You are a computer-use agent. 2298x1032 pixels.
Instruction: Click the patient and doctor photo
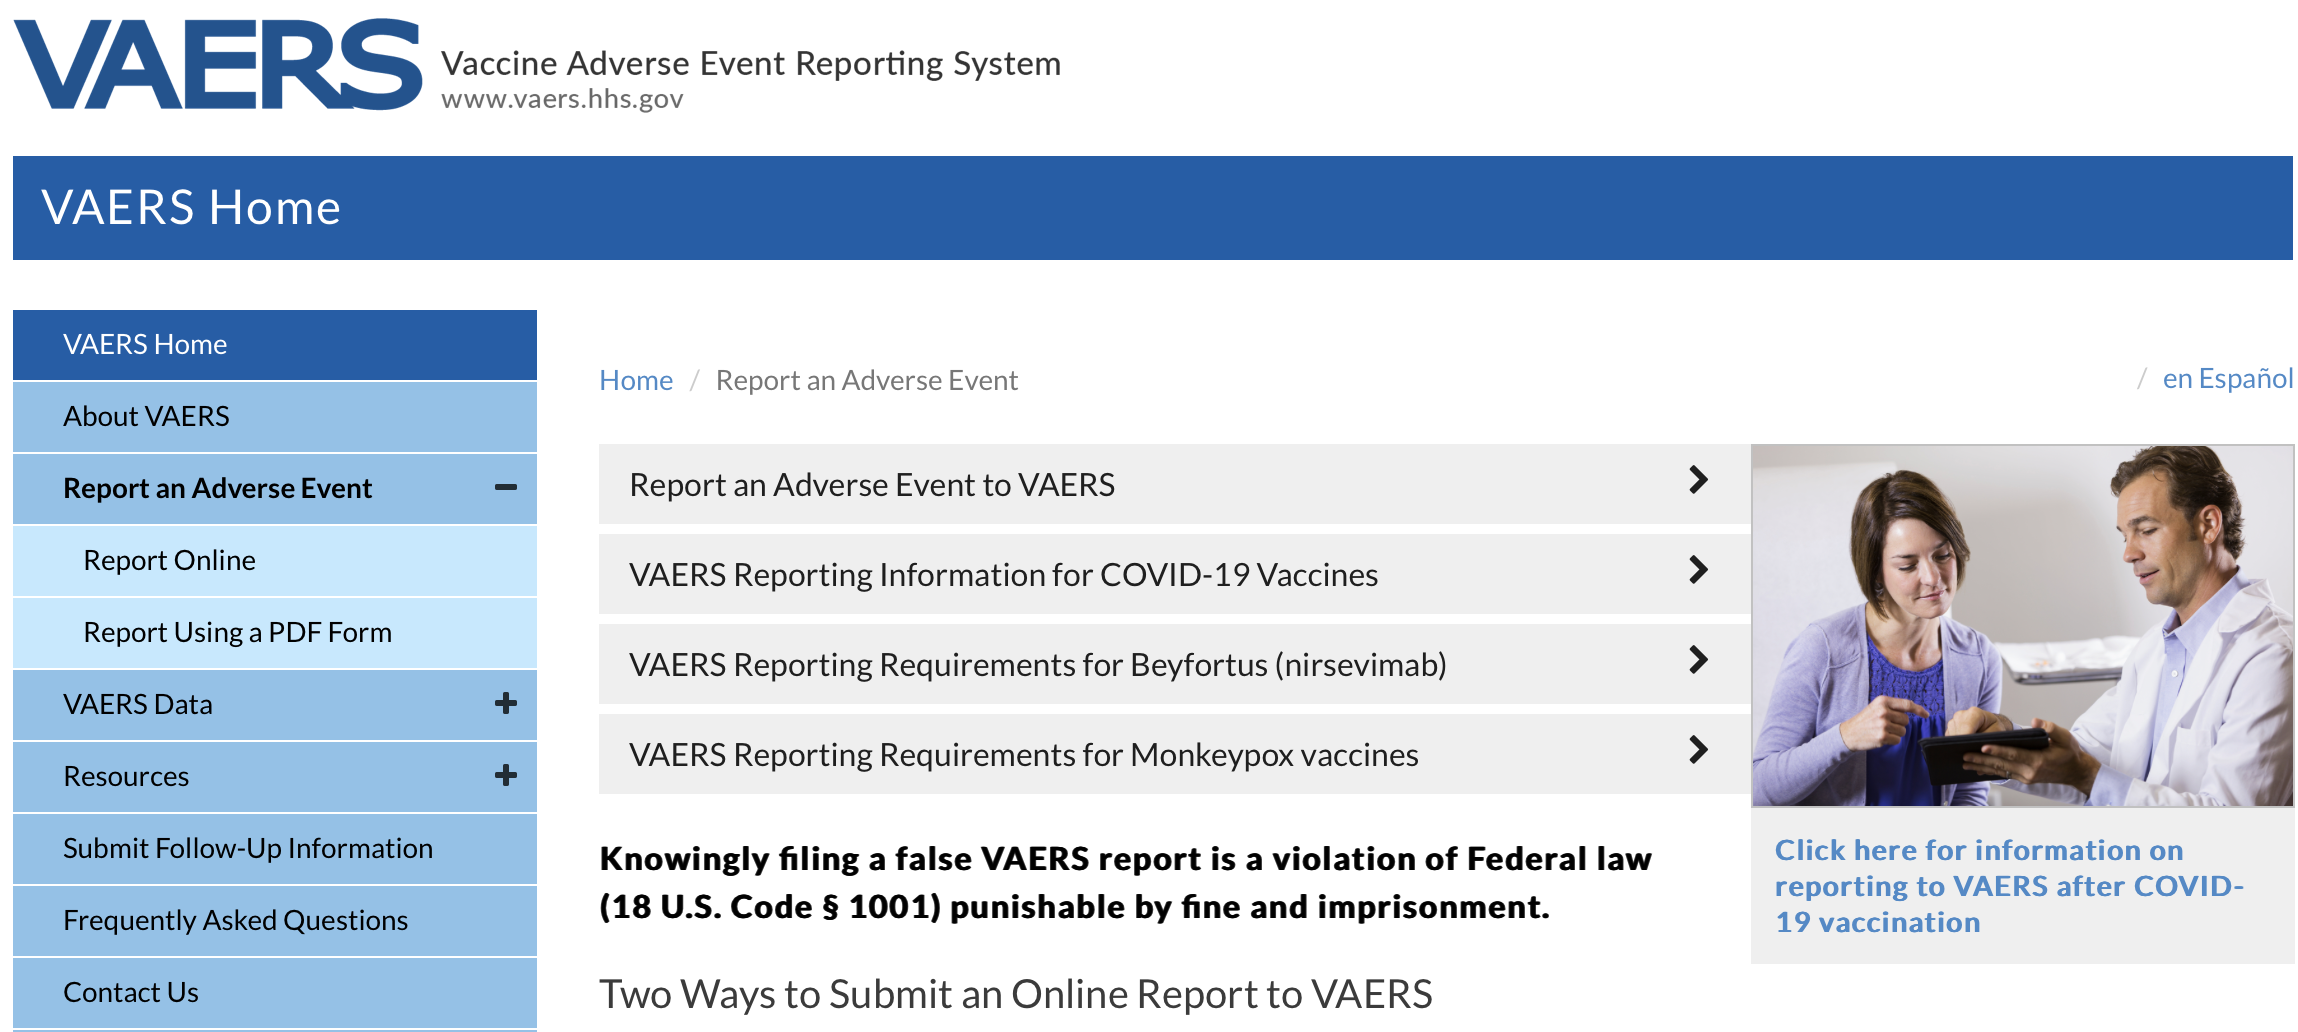[2023, 625]
